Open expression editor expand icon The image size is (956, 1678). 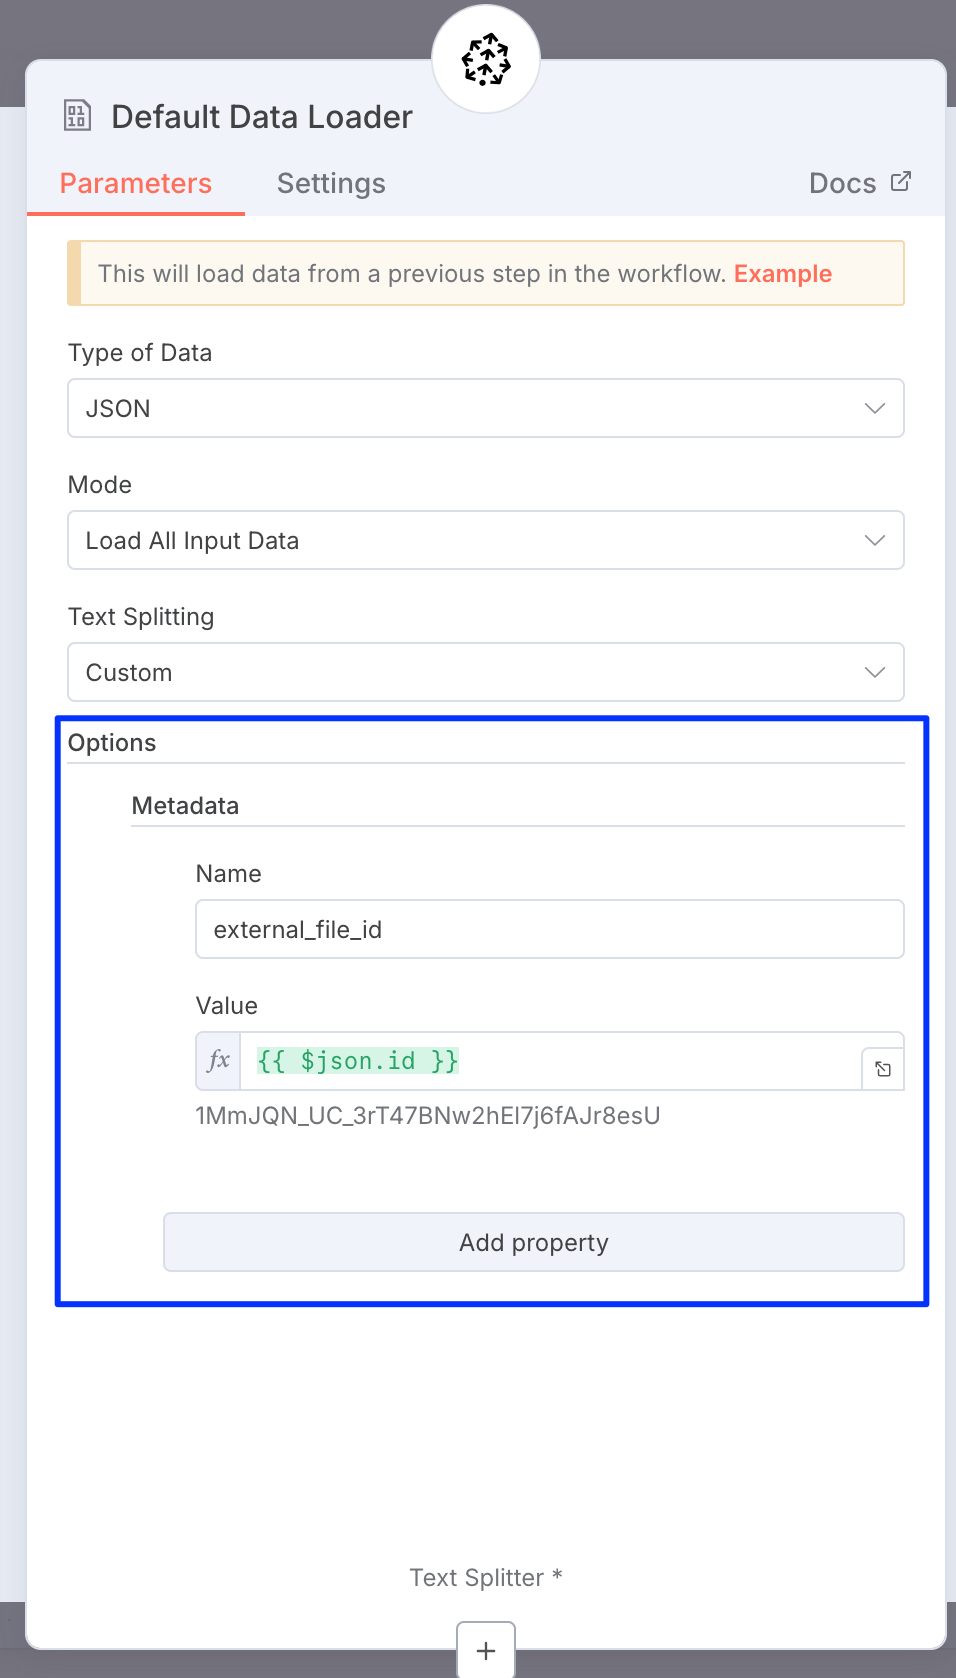click(883, 1069)
